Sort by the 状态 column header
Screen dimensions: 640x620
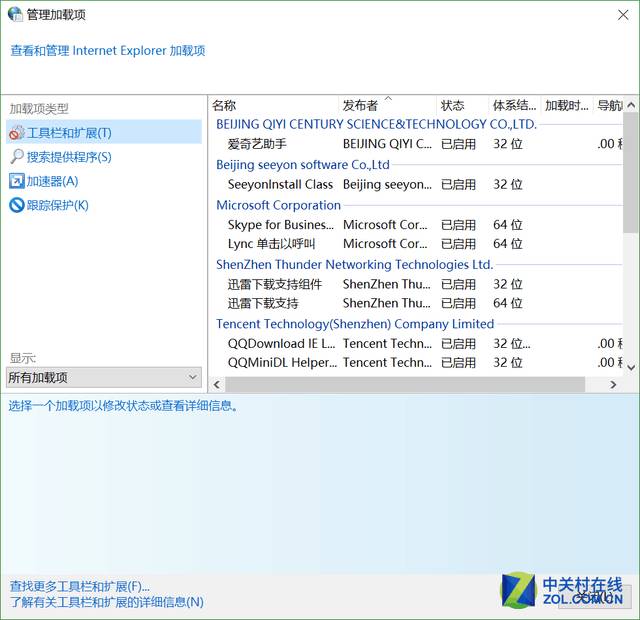pyautogui.click(x=462, y=105)
